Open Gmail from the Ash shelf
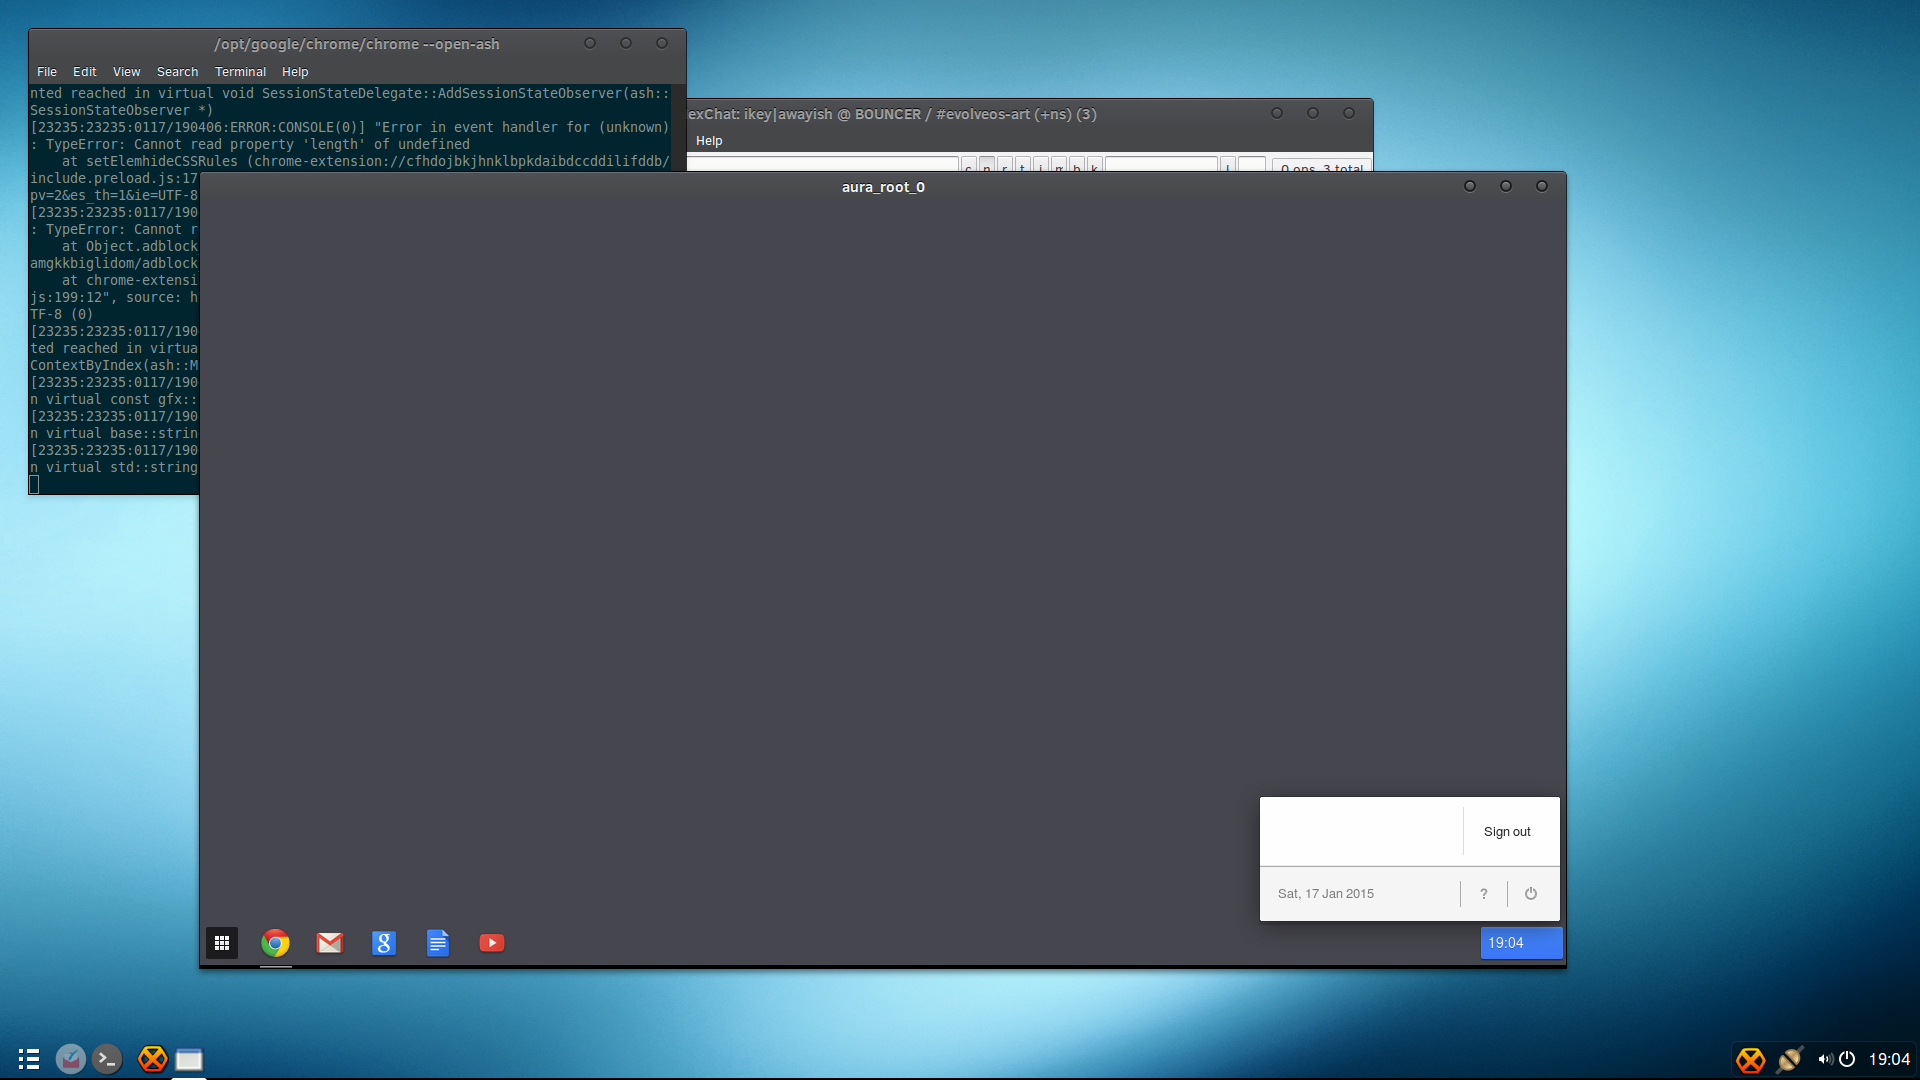Image resolution: width=1920 pixels, height=1080 pixels. click(x=330, y=943)
